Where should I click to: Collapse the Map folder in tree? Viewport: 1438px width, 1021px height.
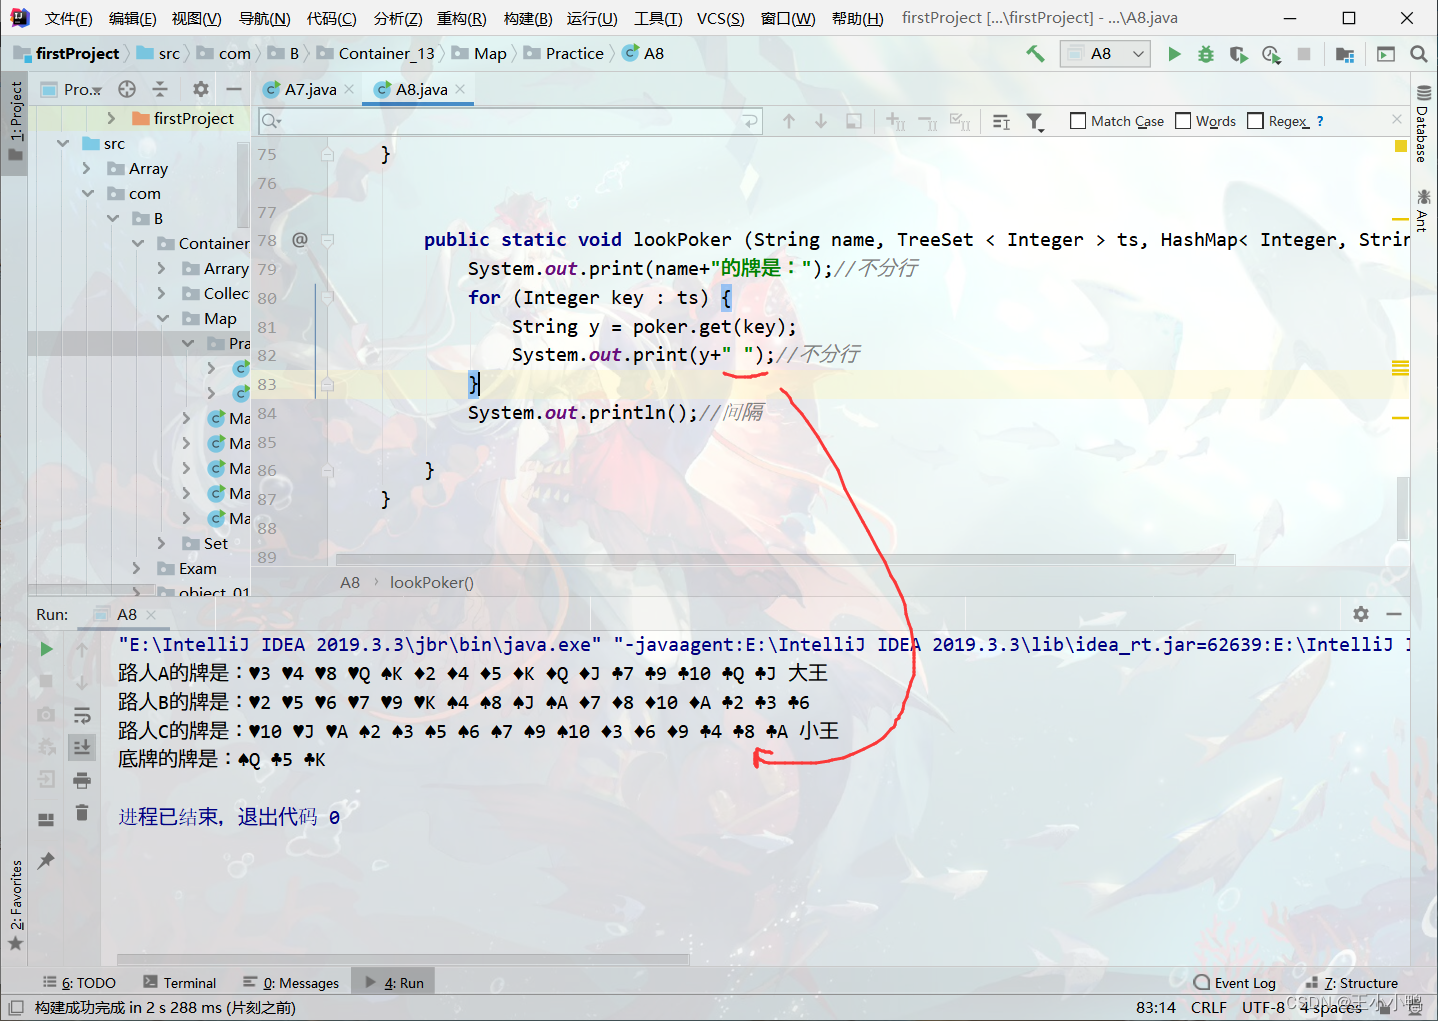162,318
